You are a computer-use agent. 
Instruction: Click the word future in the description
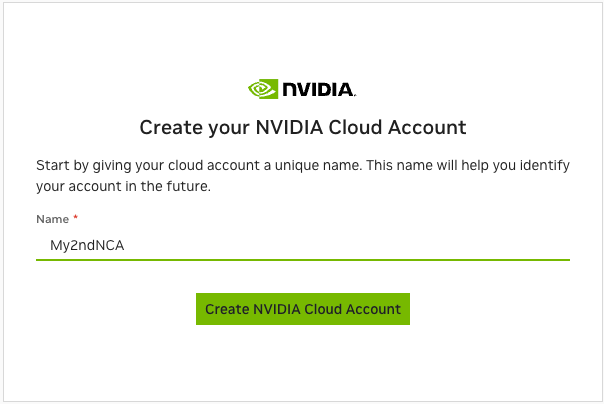pos(186,186)
